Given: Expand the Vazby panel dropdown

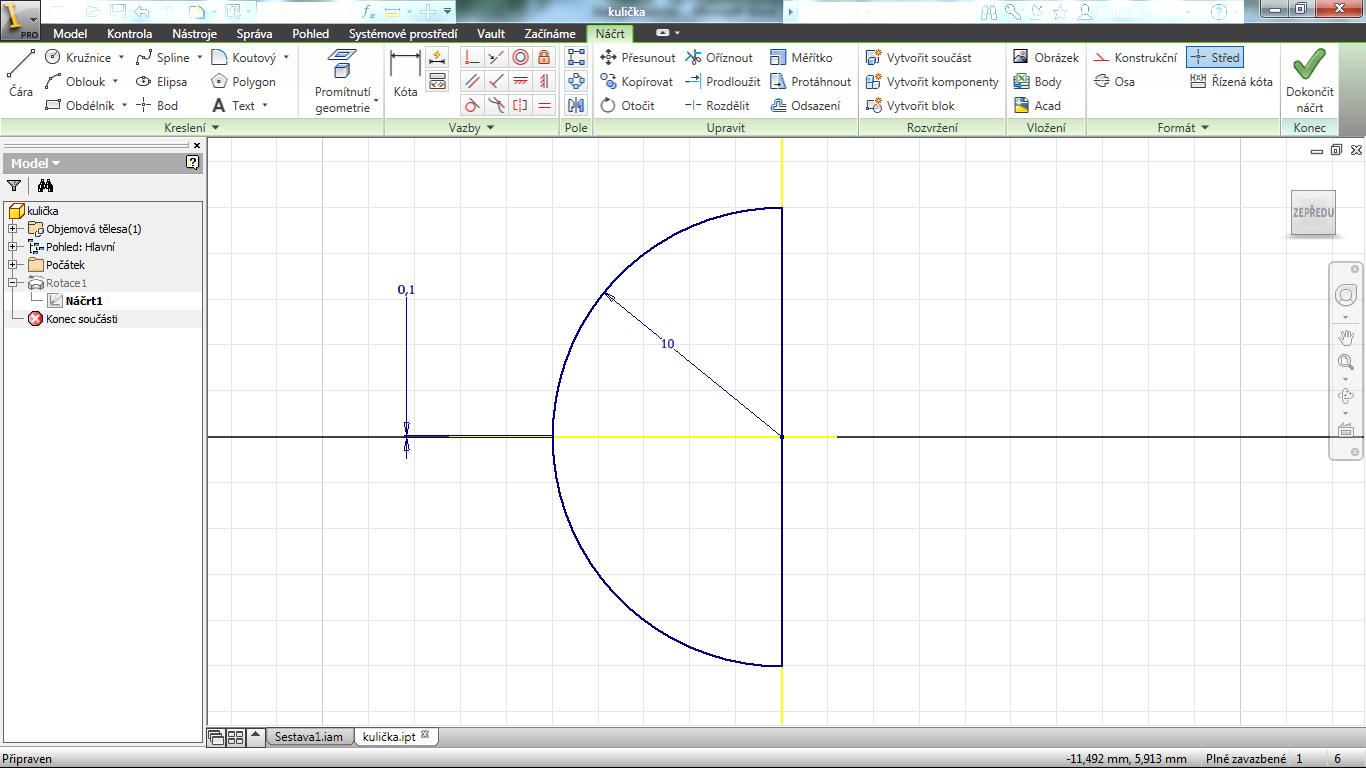Looking at the screenshot, I should pos(490,128).
